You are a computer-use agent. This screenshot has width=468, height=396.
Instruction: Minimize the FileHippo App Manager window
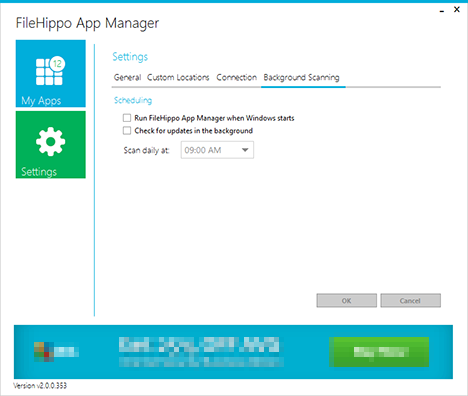click(x=442, y=11)
